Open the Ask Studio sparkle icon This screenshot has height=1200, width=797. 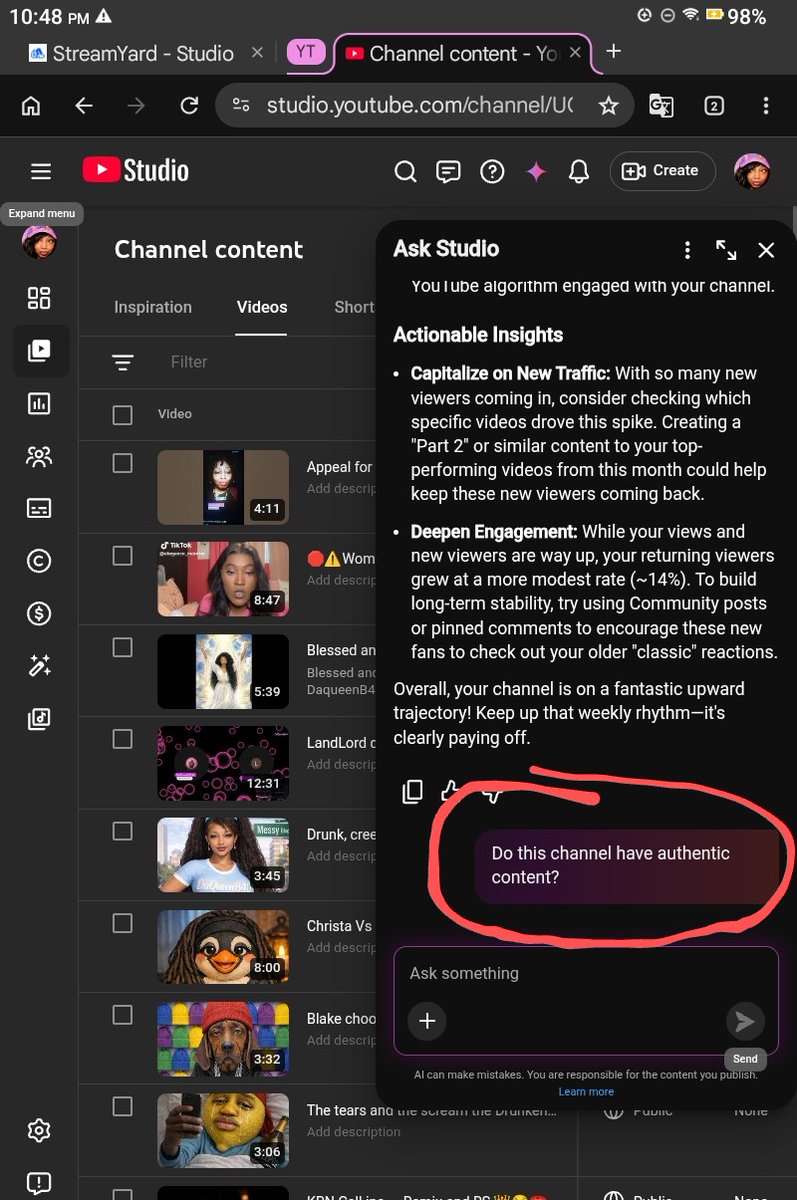pyautogui.click(x=536, y=172)
